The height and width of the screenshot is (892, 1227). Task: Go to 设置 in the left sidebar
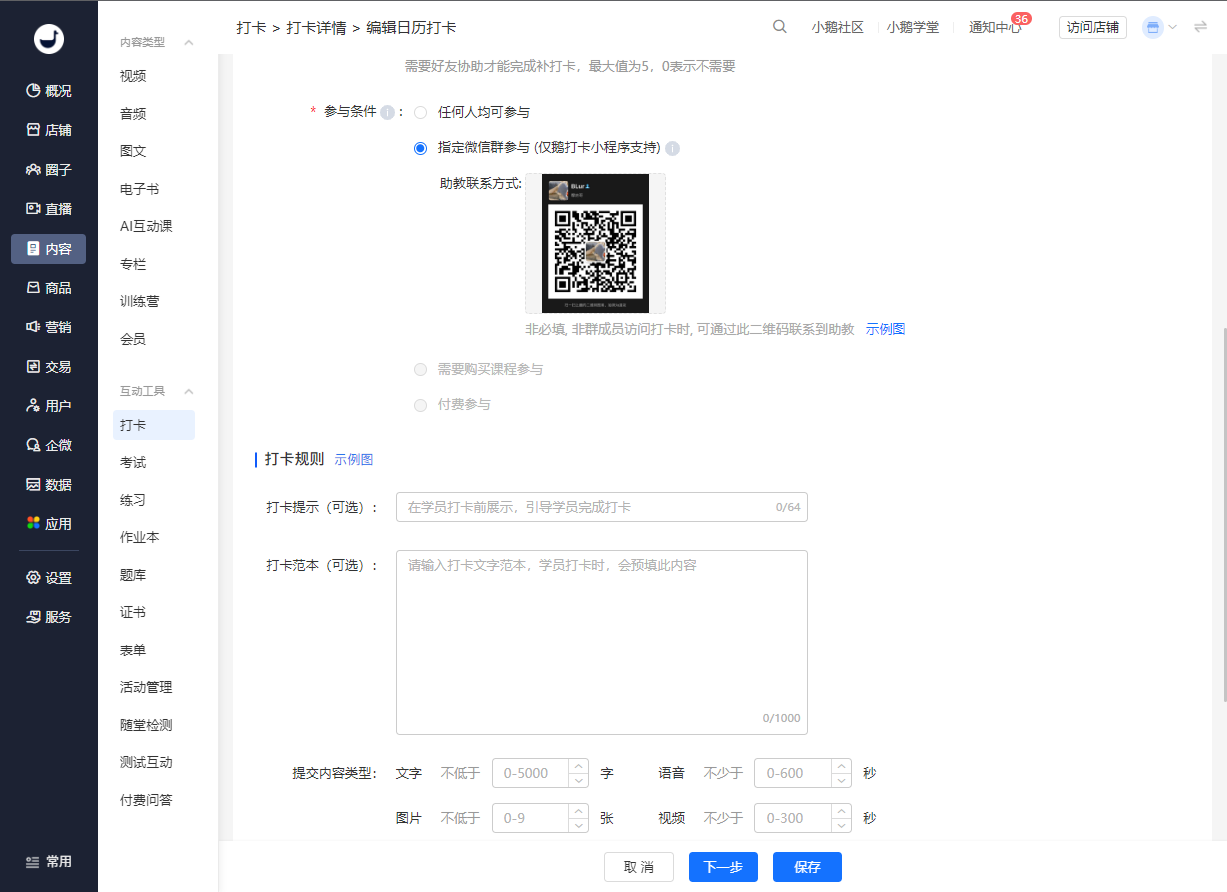point(49,578)
